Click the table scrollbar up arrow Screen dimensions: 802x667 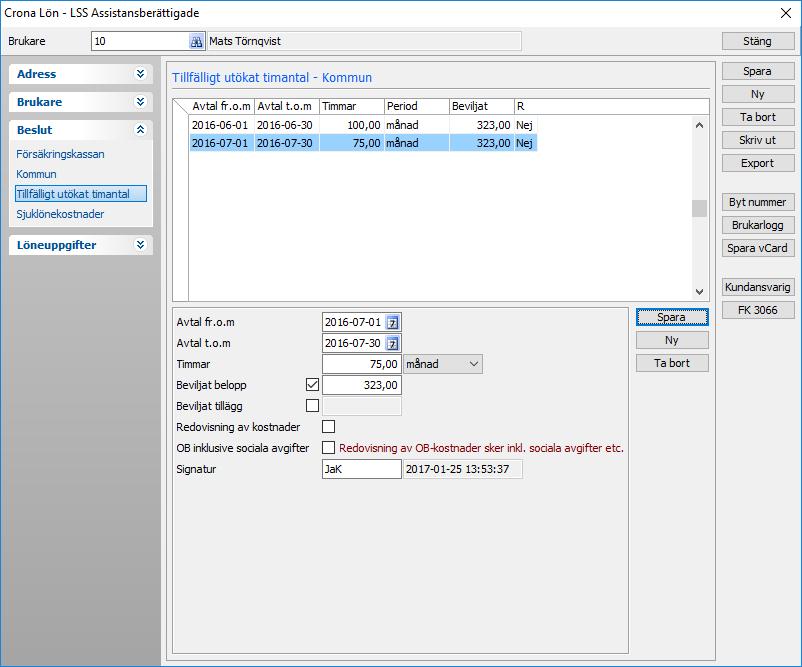[699, 125]
